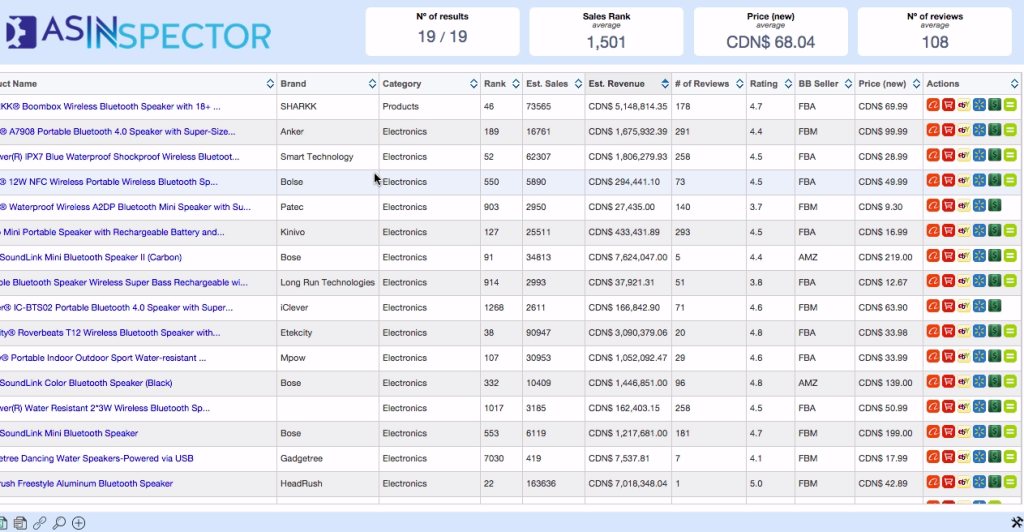Click revenue value CDN$ 27,435.00
The height and width of the screenshot is (532, 1024).
coord(621,207)
